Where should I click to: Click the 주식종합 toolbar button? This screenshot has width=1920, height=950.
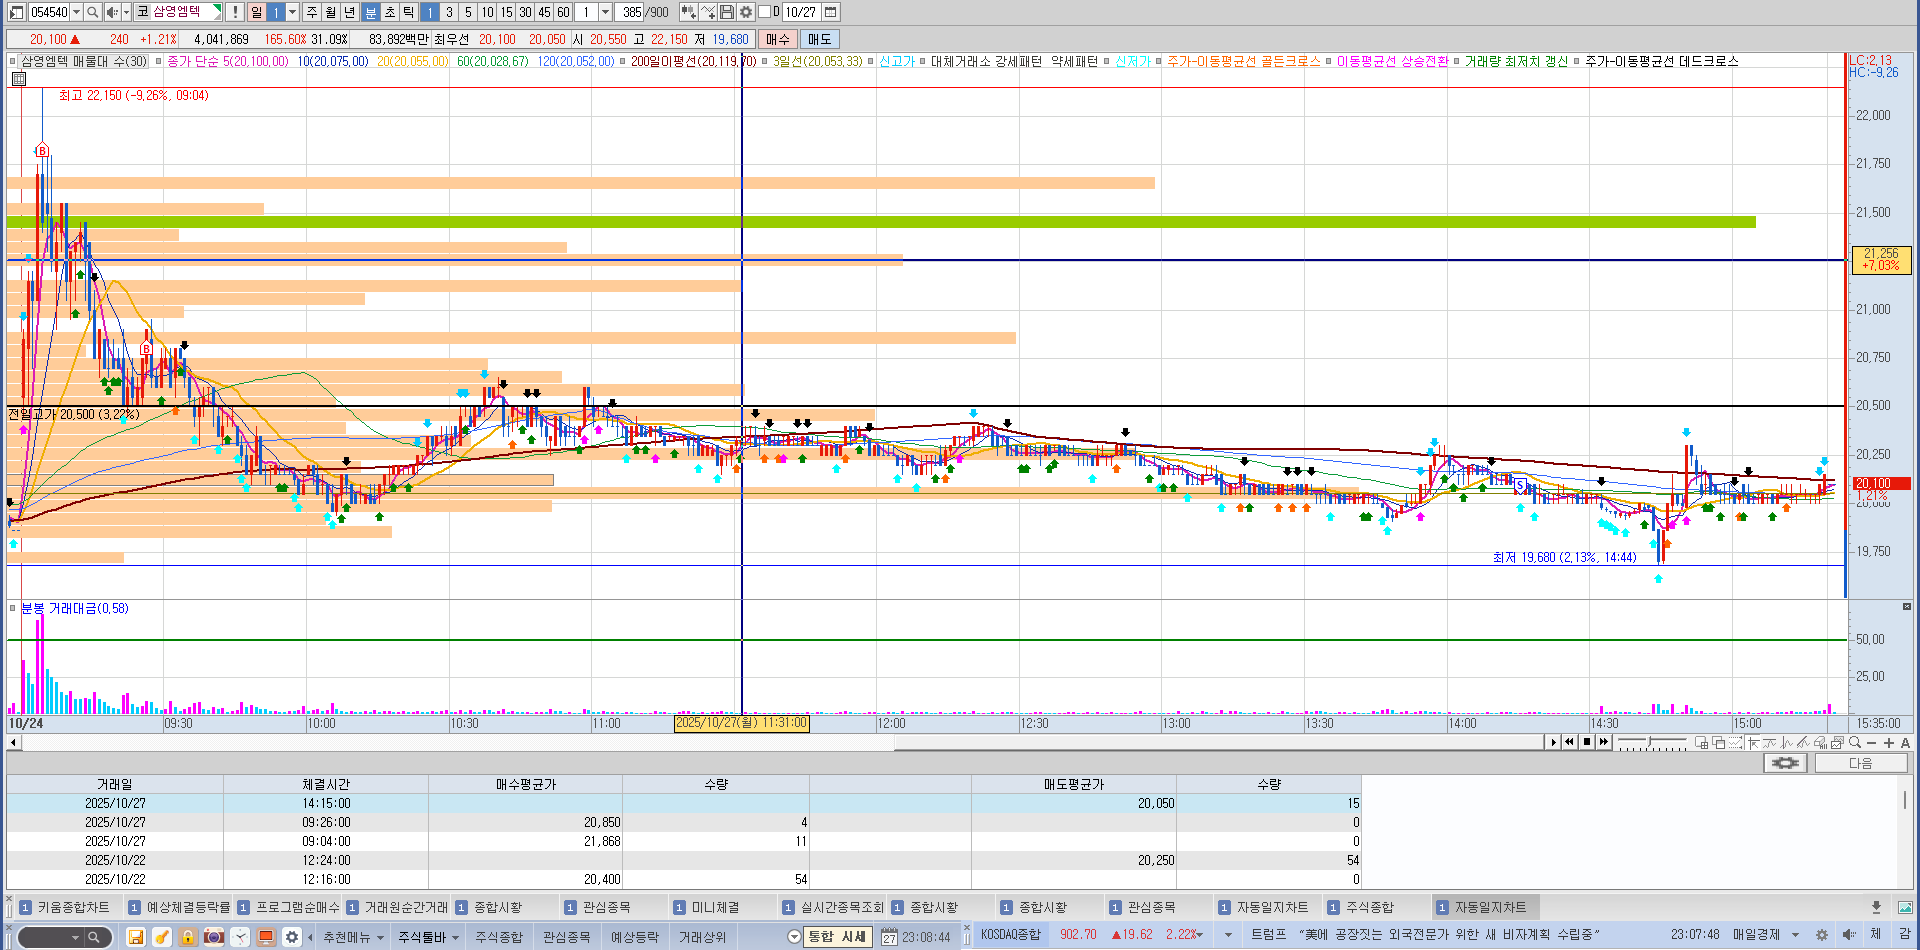498,937
